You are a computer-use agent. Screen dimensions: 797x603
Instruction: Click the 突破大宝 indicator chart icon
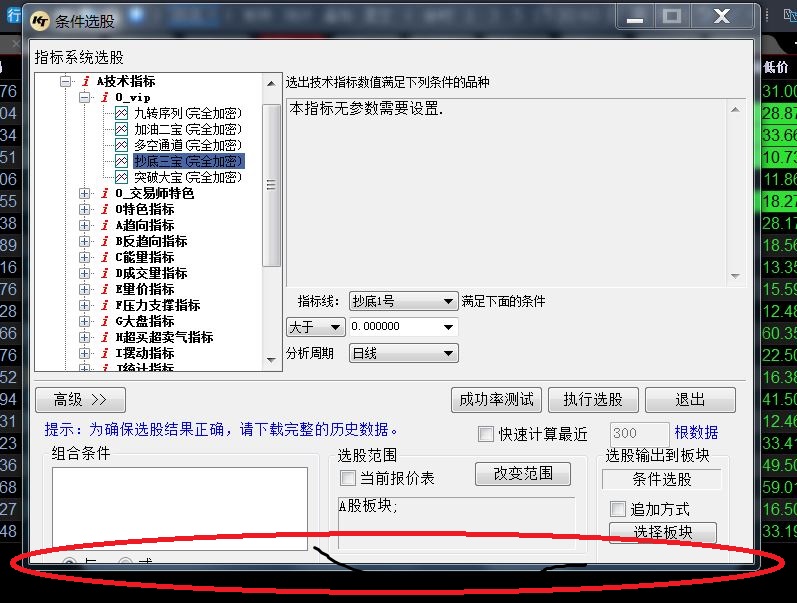point(121,177)
